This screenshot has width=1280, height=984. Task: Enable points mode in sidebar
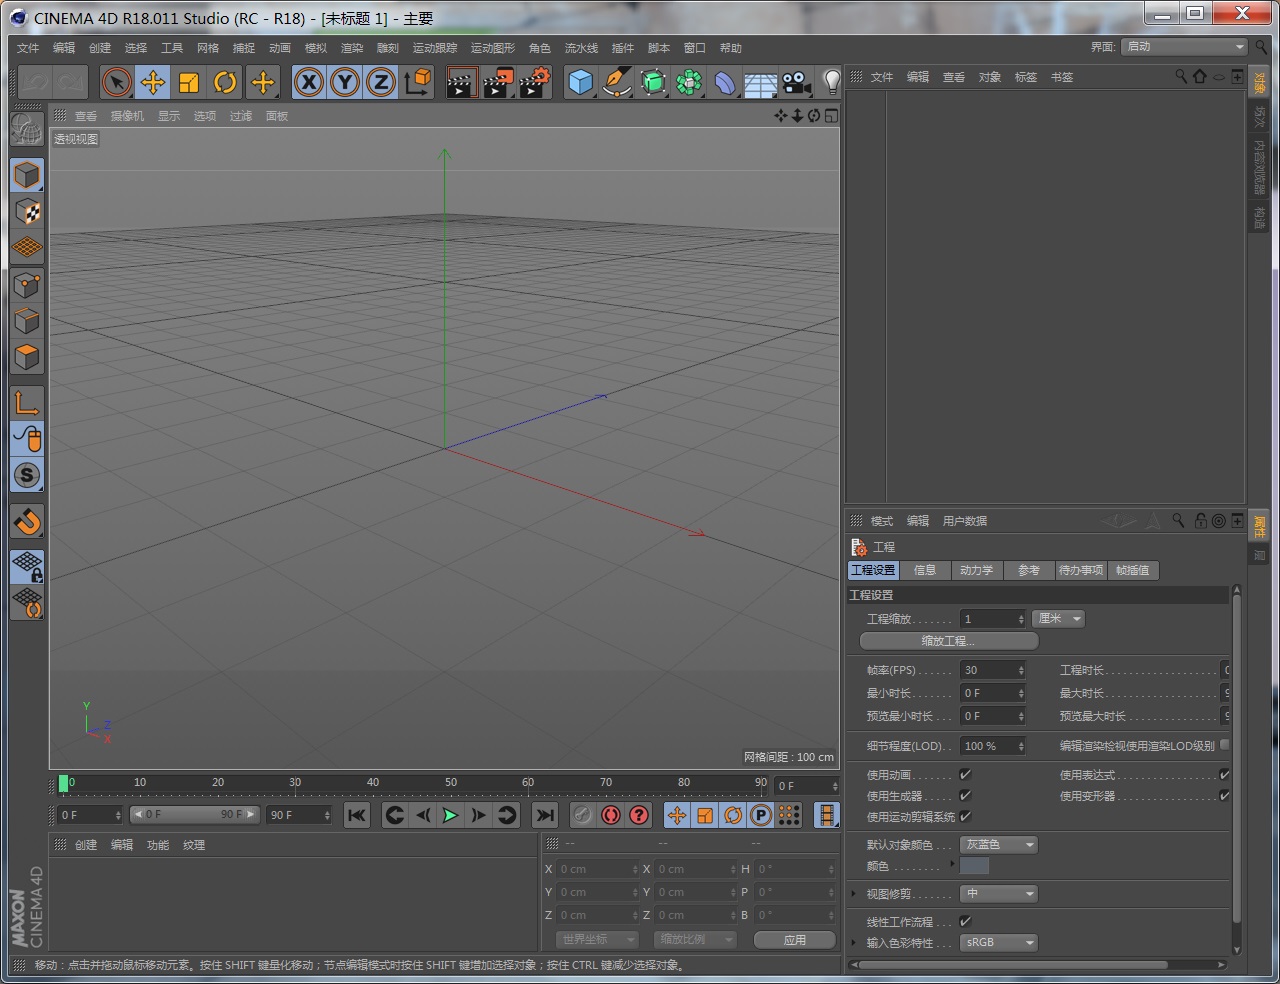pyautogui.click(x=27, y=285)
